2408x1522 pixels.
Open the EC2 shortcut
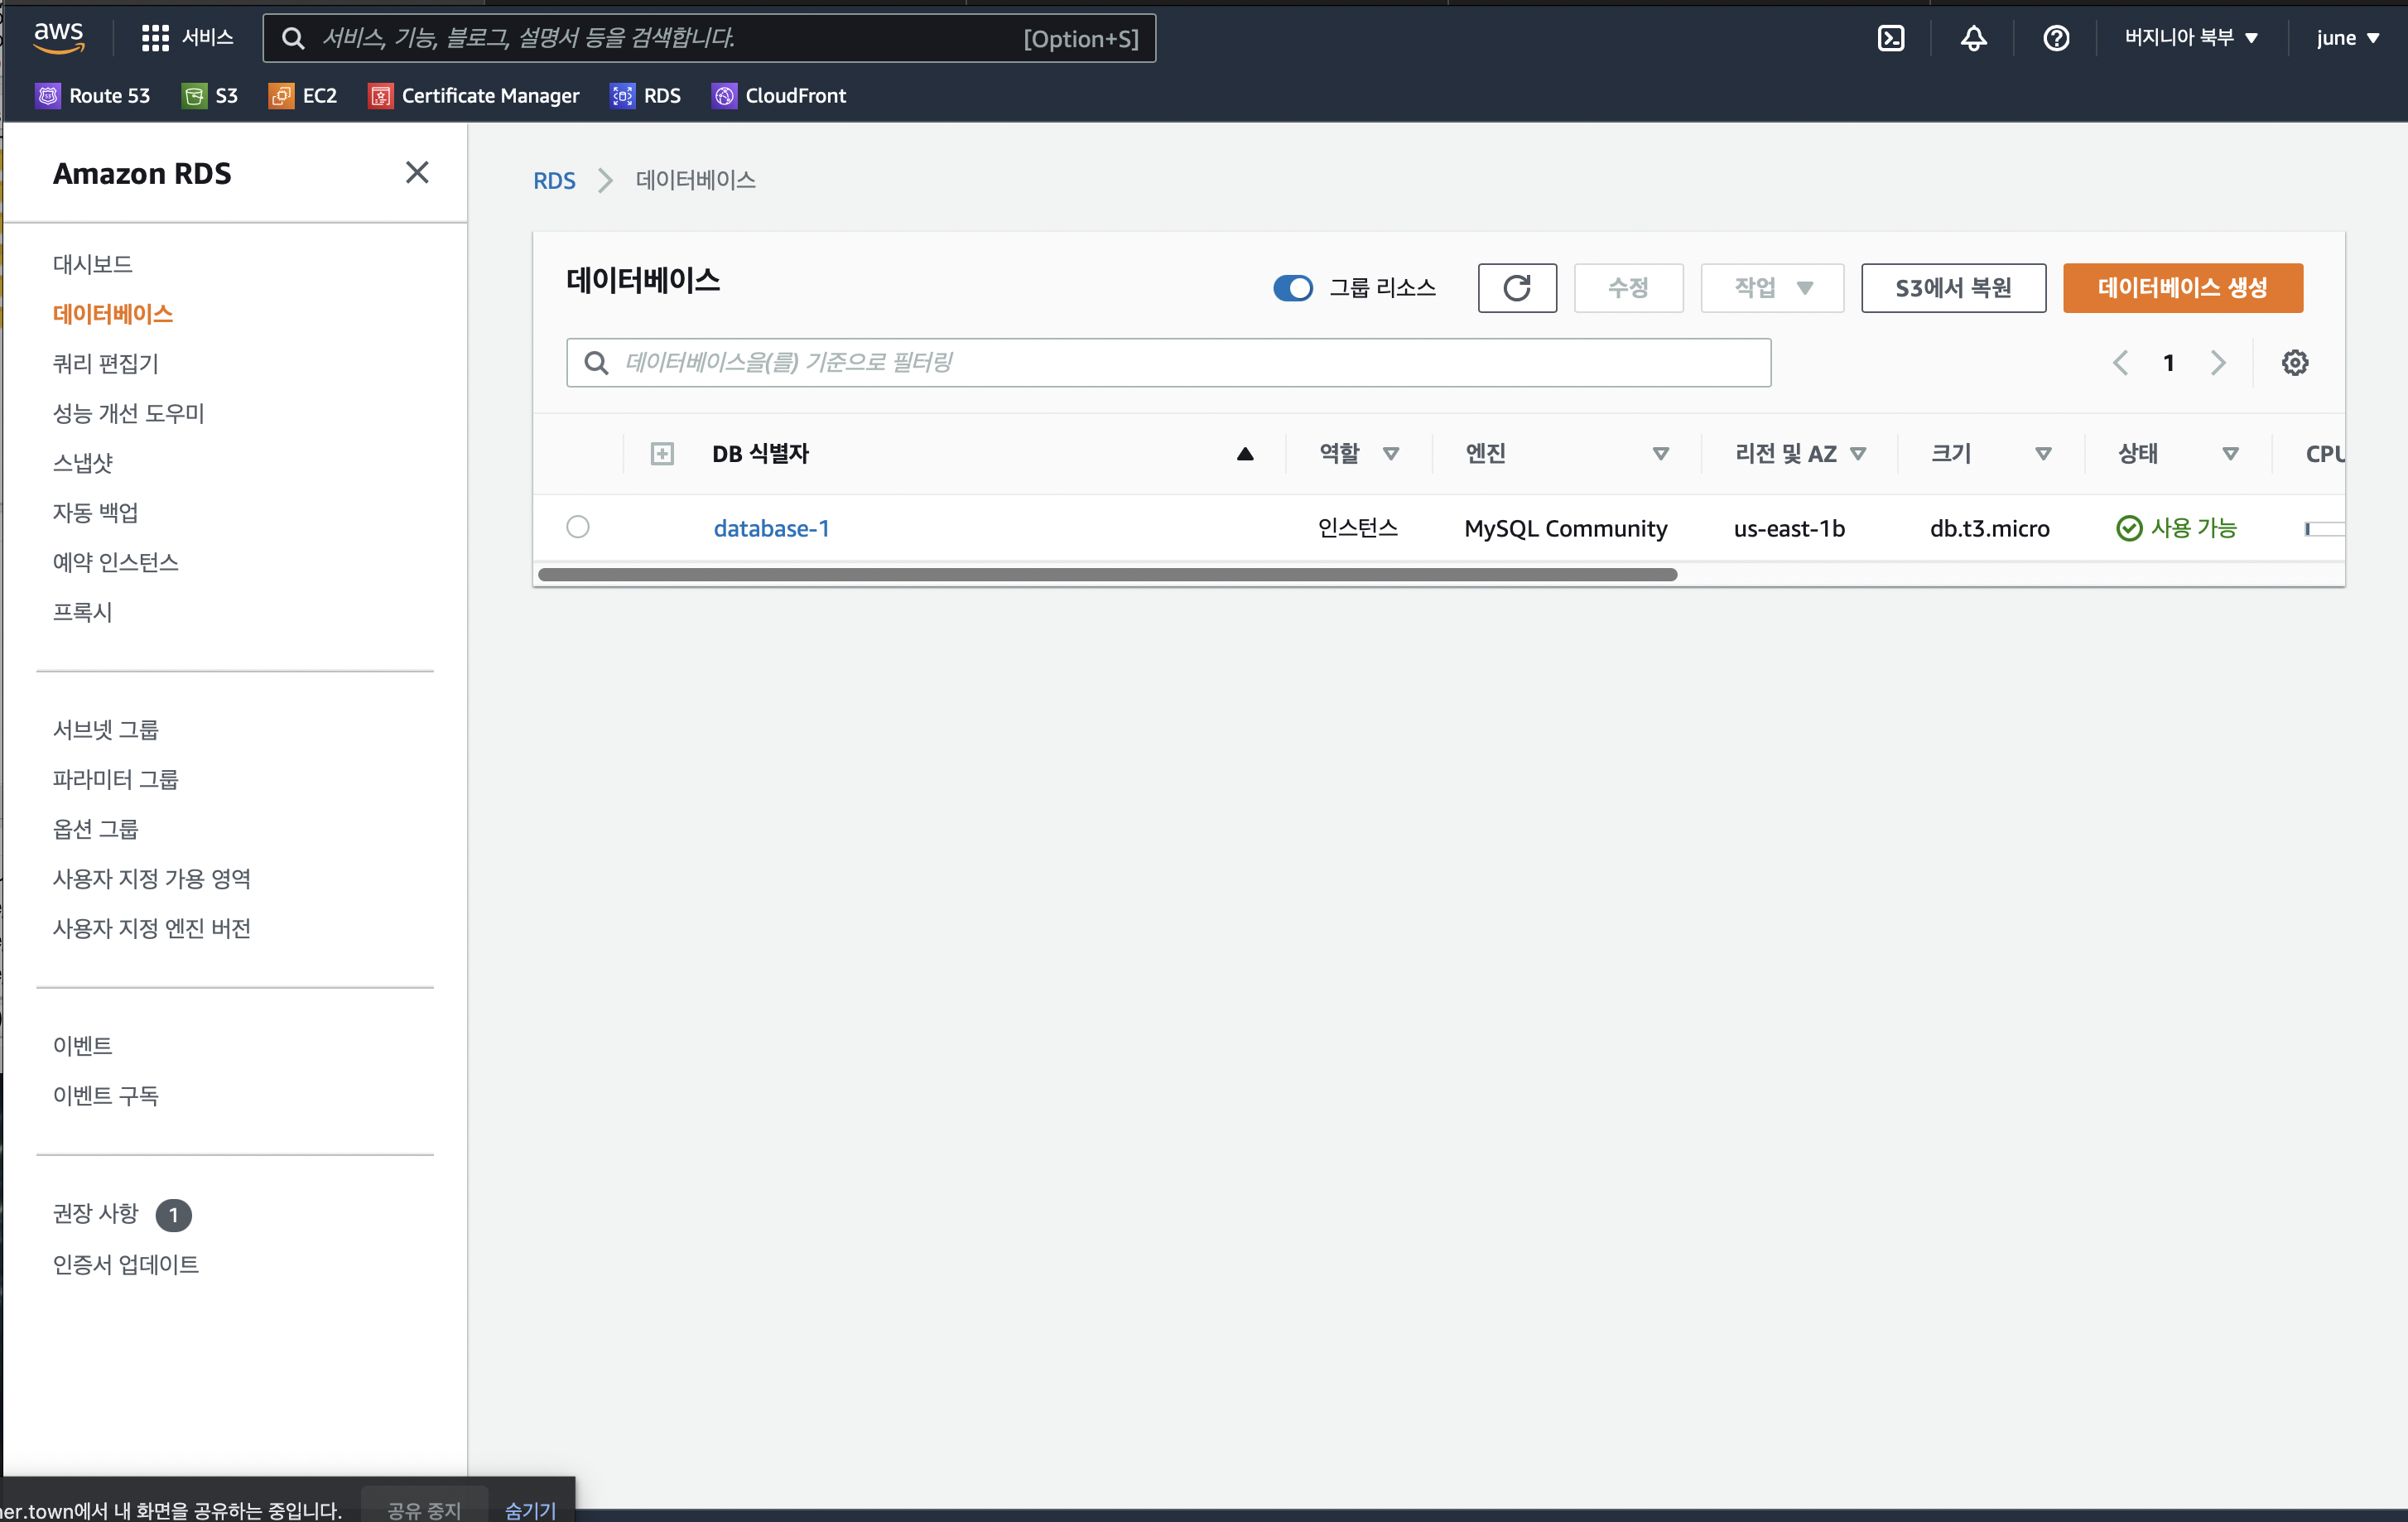click(303, 95)
